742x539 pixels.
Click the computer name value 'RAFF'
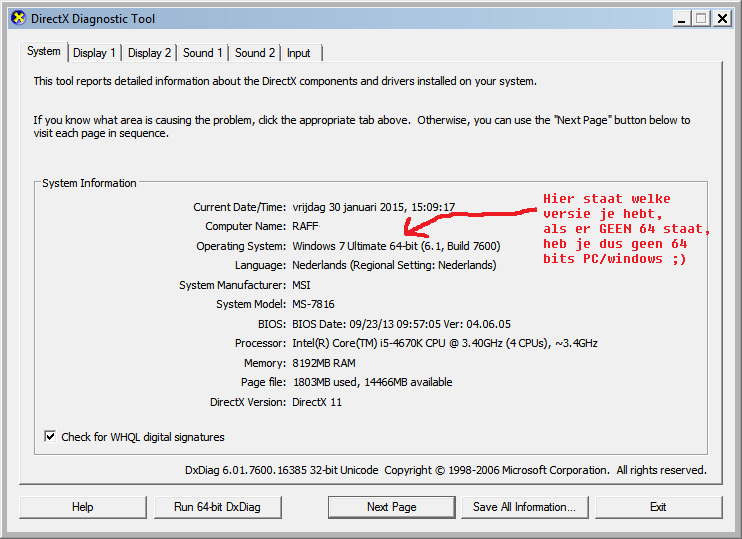305,226
